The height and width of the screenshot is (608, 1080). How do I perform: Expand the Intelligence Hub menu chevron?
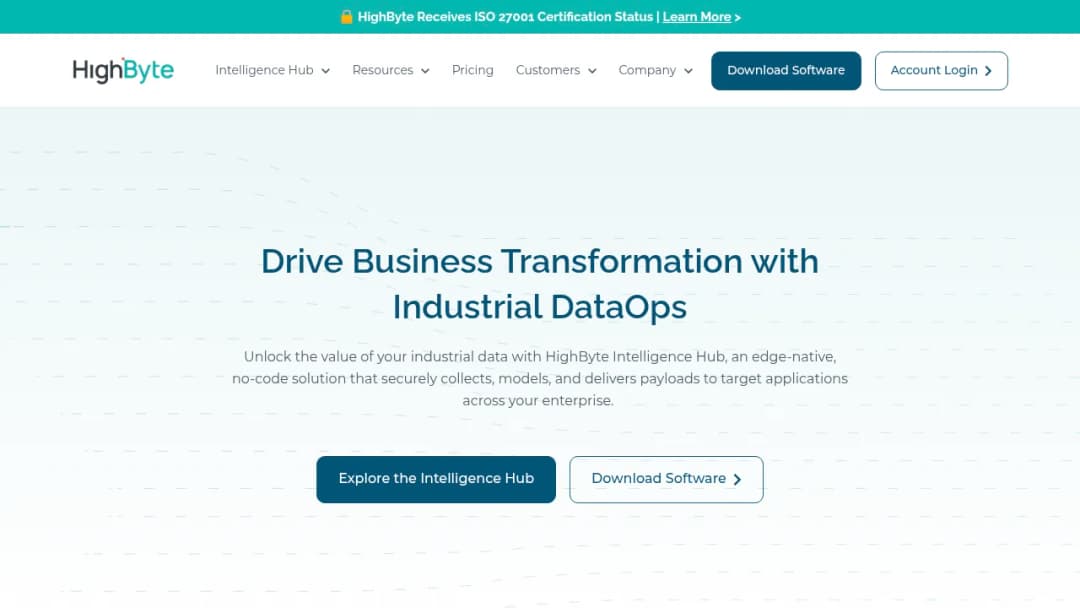(326, 71)
